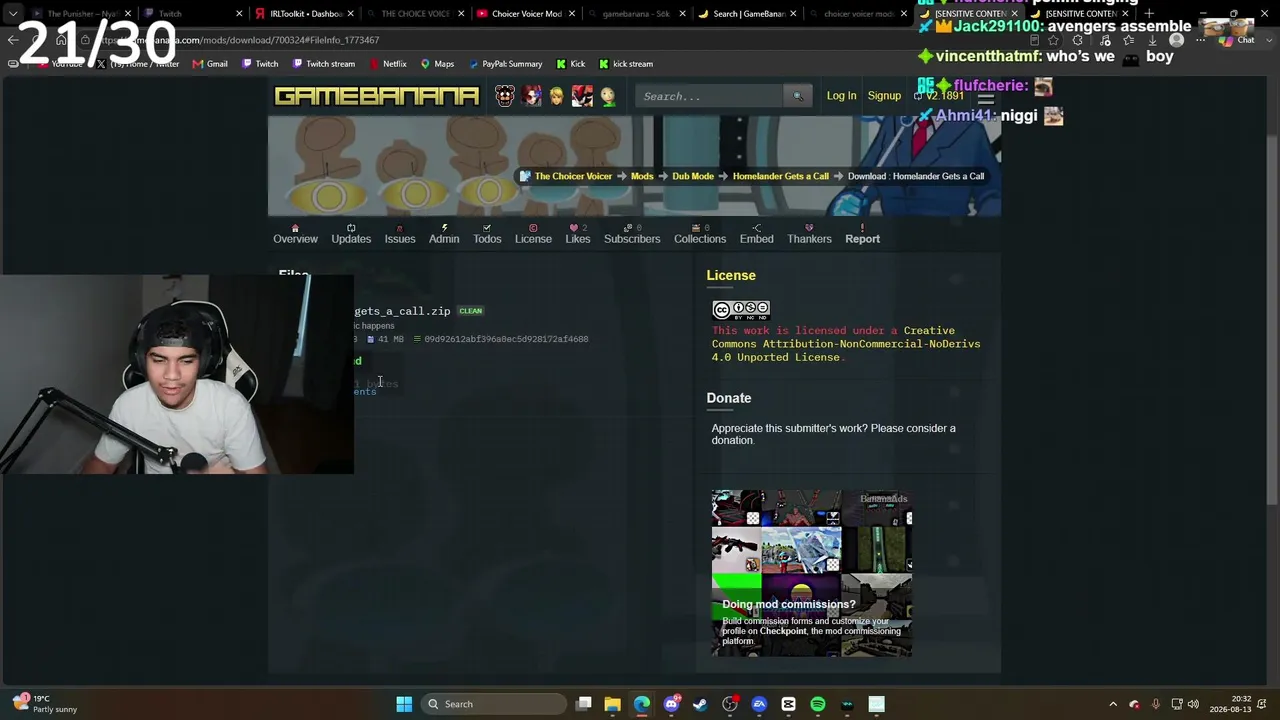Open the PayPal: Summary bookmark

(x=505, y=64)
